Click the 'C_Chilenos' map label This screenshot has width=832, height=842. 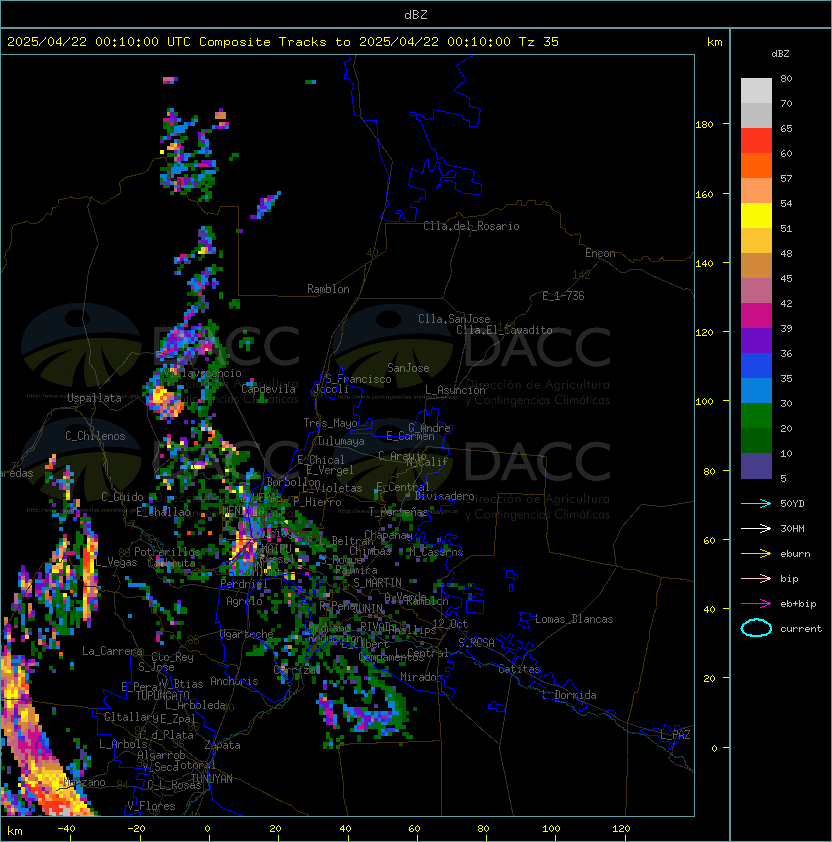click(95, 436)
